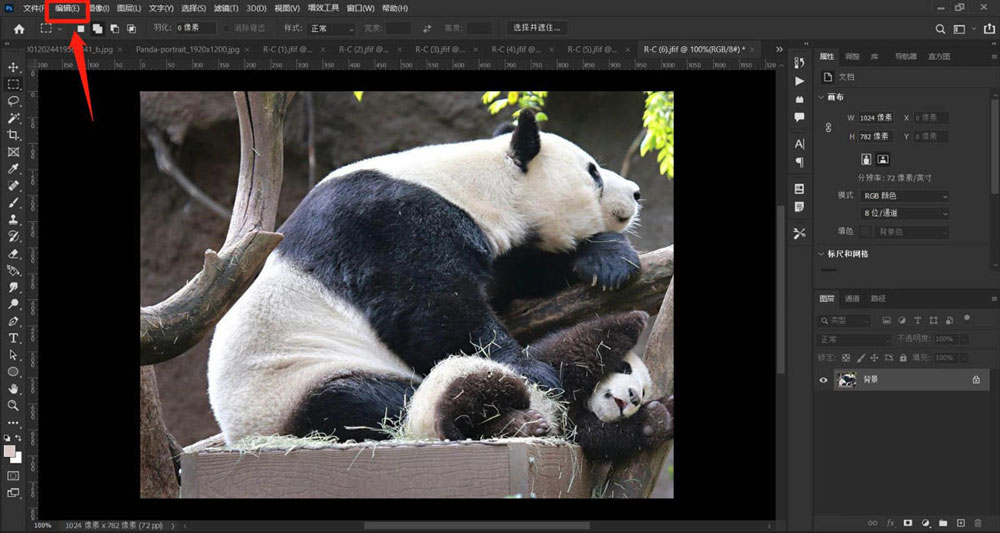Toggle the lock on 背景 layer

(976, 380)
